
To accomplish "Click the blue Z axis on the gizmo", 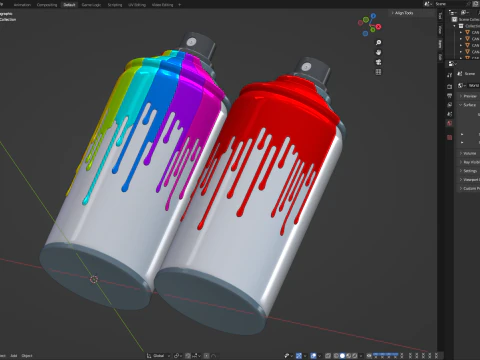I will coord(373,16).
